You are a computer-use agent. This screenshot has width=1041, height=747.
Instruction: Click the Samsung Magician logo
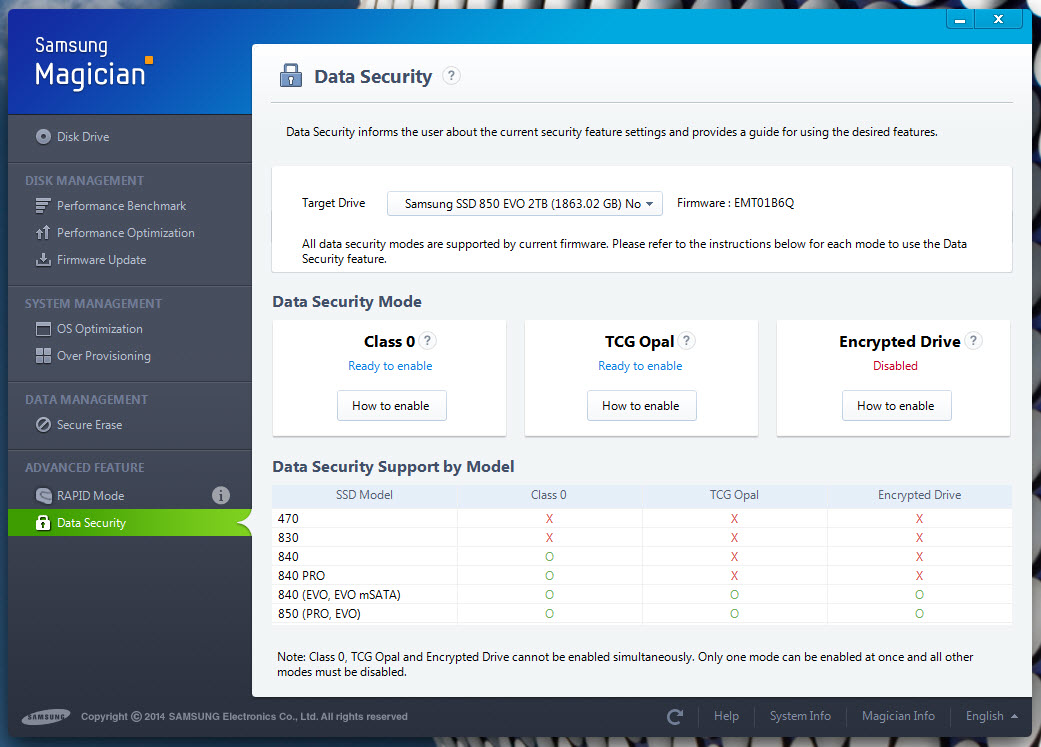tap(93, 62)
